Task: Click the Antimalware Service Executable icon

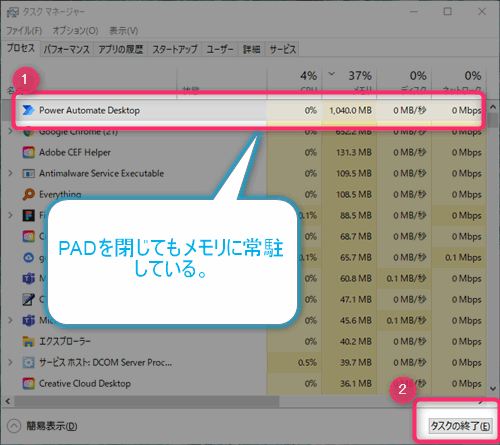Action: [x=28, y=173]
